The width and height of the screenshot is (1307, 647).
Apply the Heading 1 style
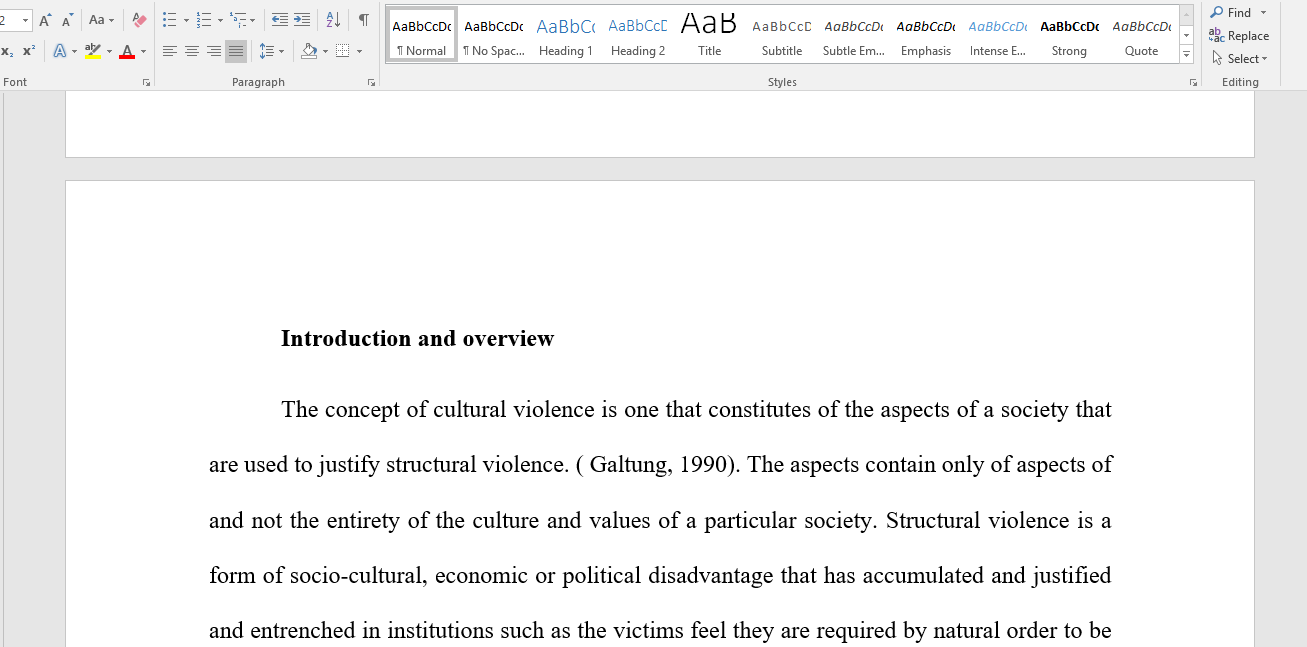pyautogui.click(x=566, y=35)
